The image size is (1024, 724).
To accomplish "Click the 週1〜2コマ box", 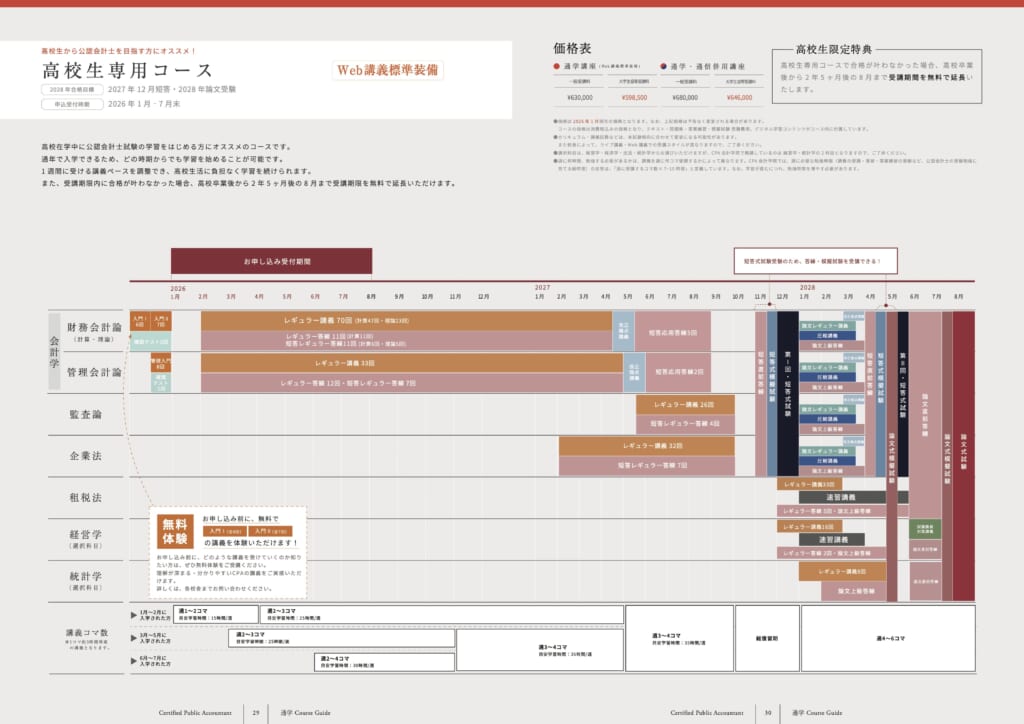I will click(x=217, y=614).
